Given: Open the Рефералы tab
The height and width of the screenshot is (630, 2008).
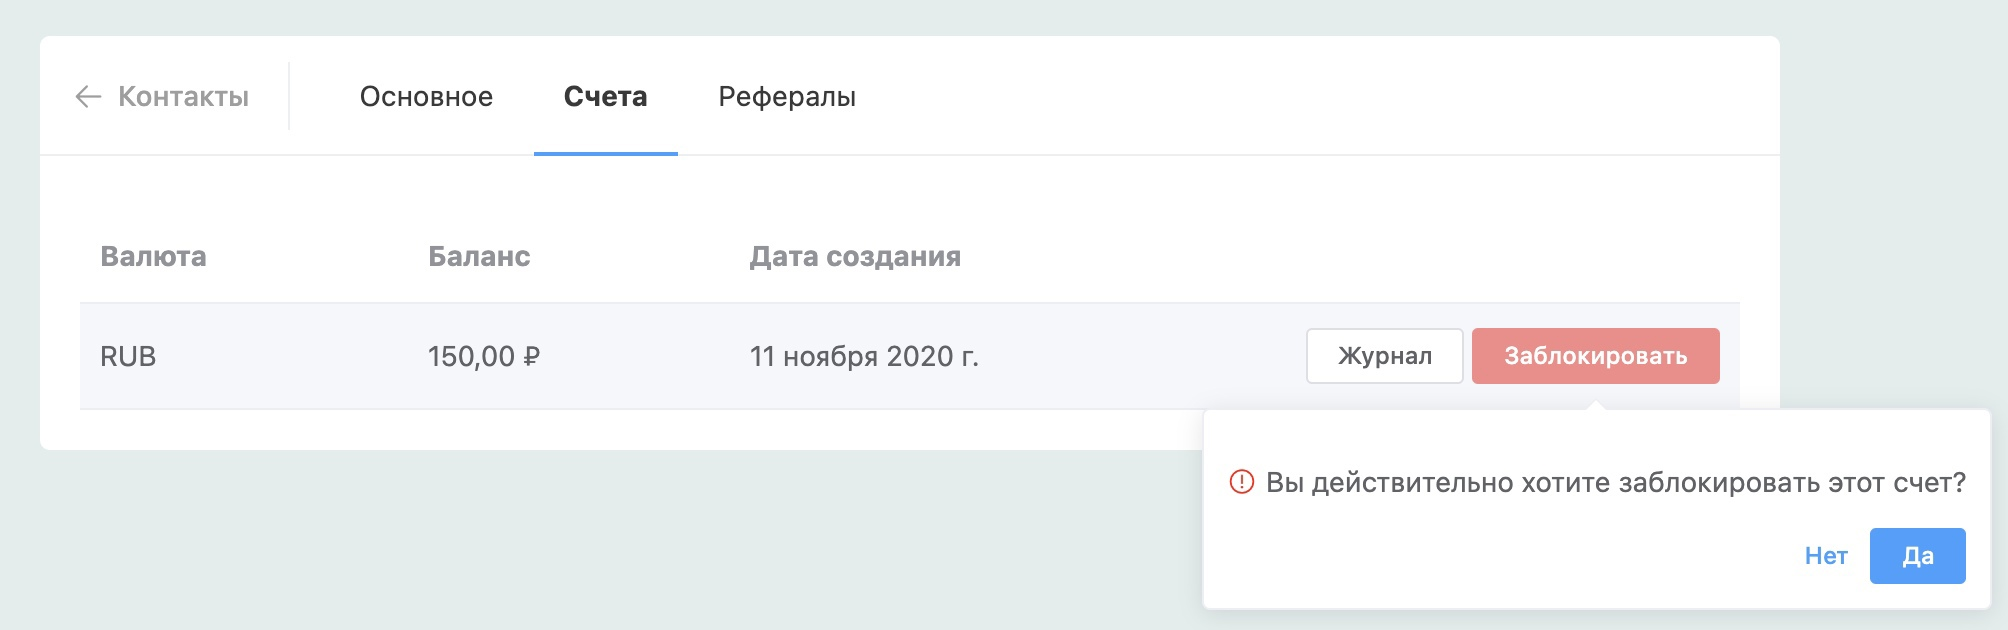Looking at the screenshot, I should 787,97.
